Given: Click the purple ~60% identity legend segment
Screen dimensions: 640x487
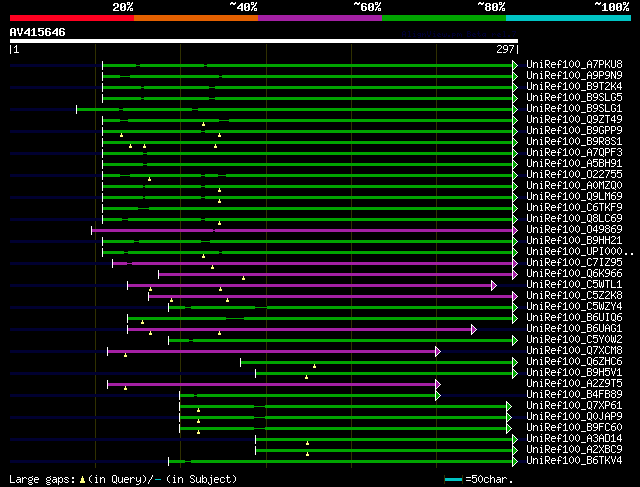Looking at the screenshot, I should [320, 18].
